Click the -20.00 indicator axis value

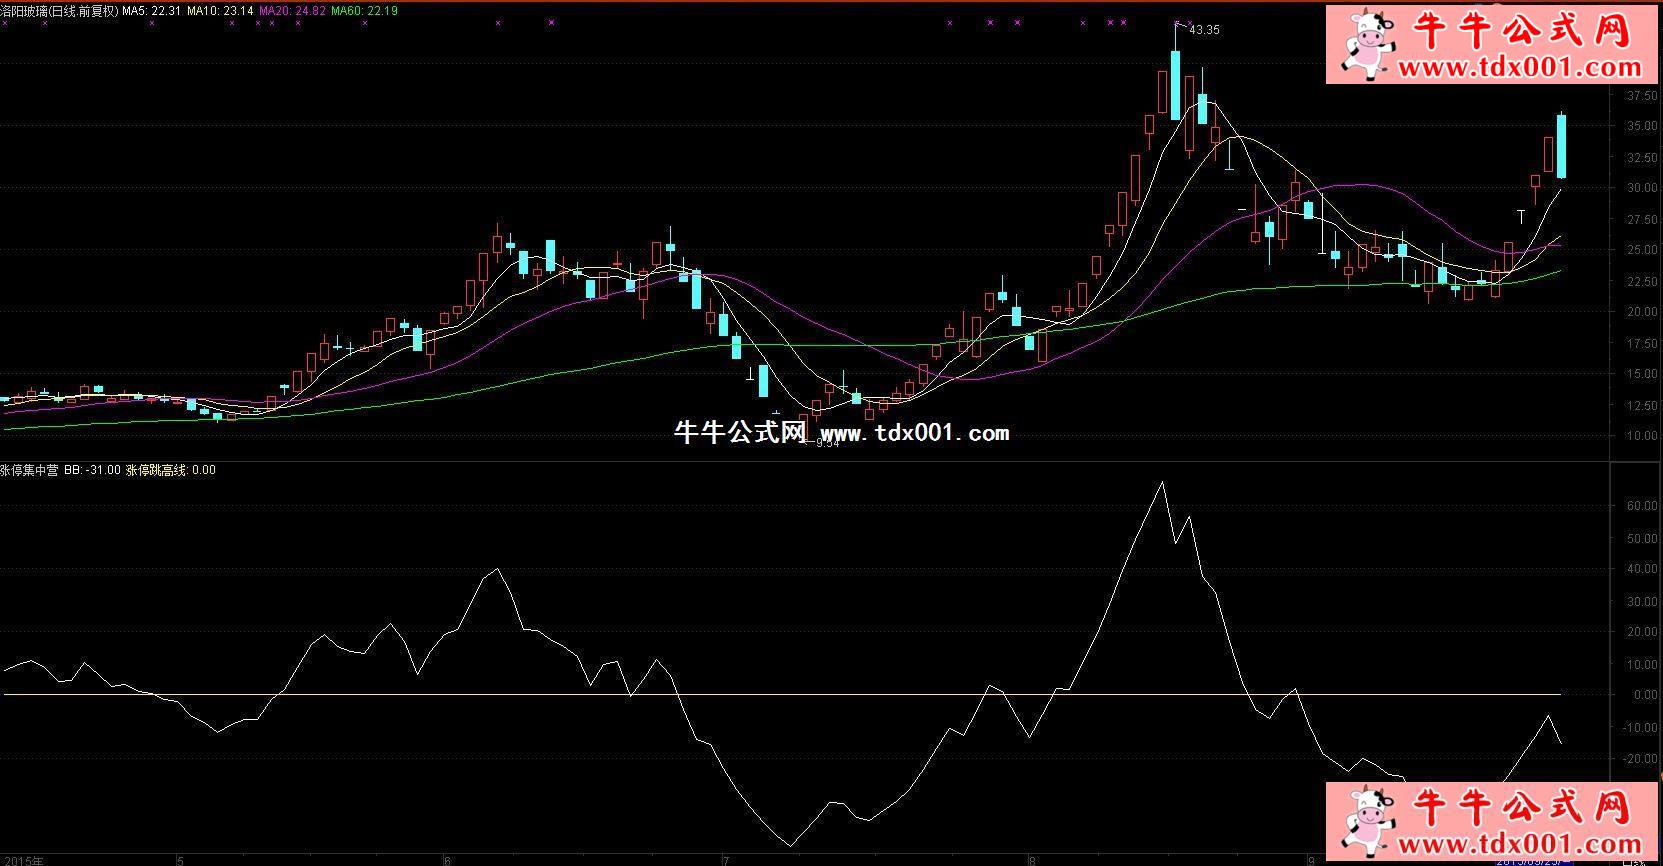click(x=1640, y=759)
